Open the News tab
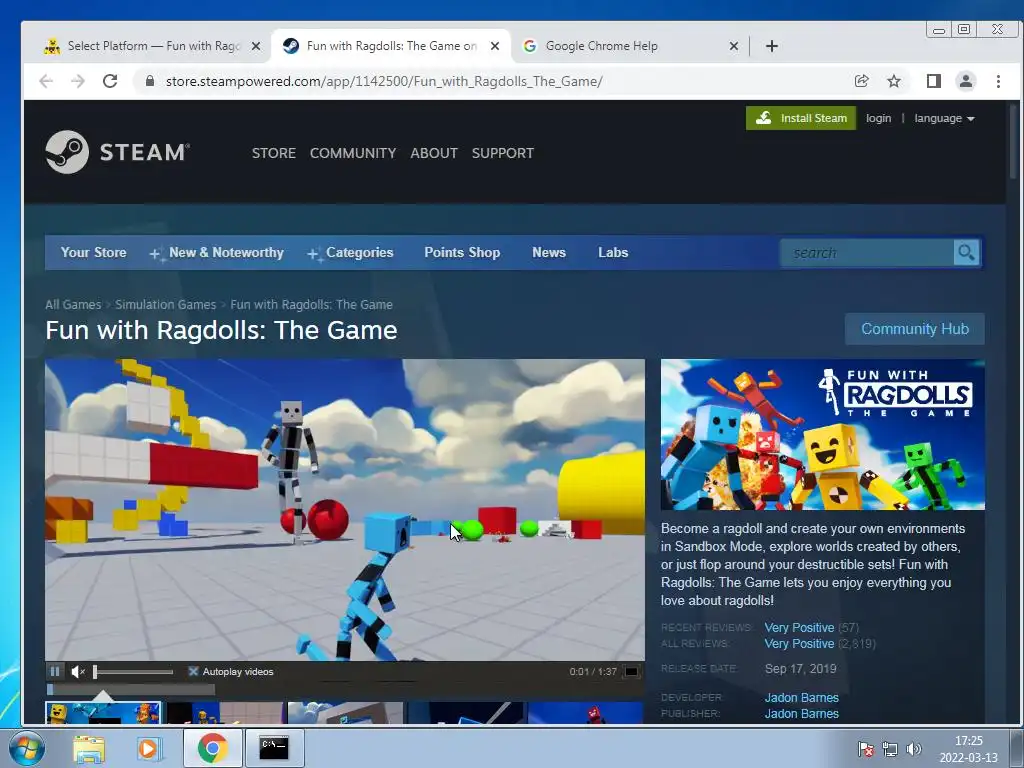The height and width of the screenshot is (768, 1024). point(549,252)
